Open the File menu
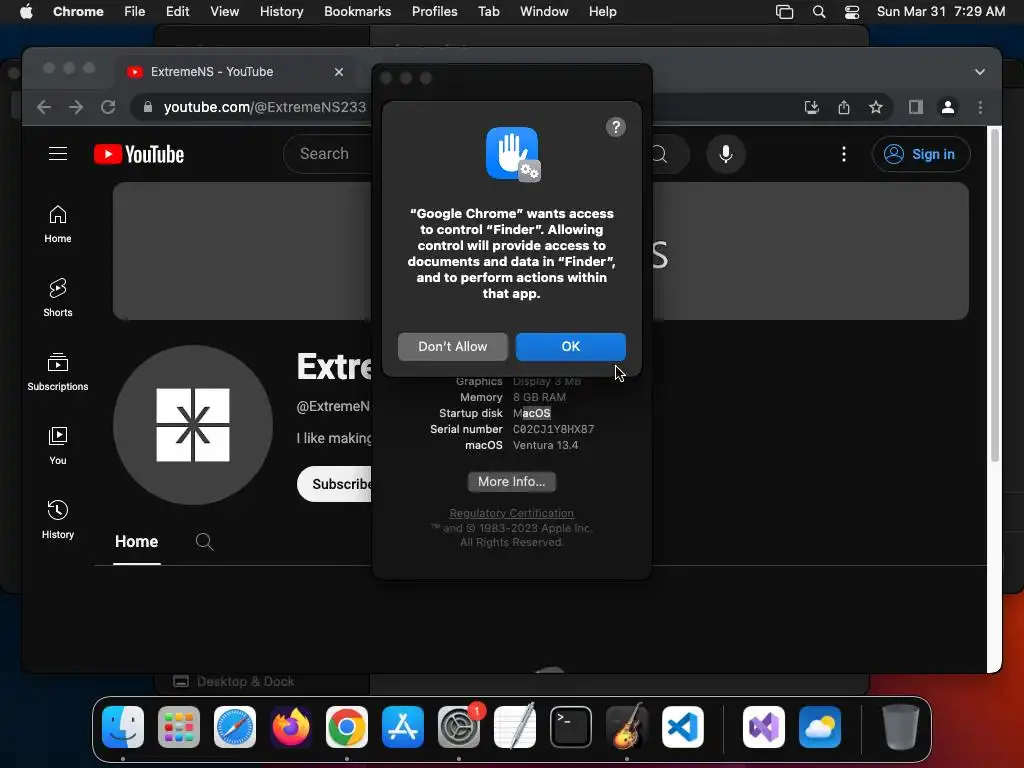Viewport: 1024px width, 768px height. [135, 12]
